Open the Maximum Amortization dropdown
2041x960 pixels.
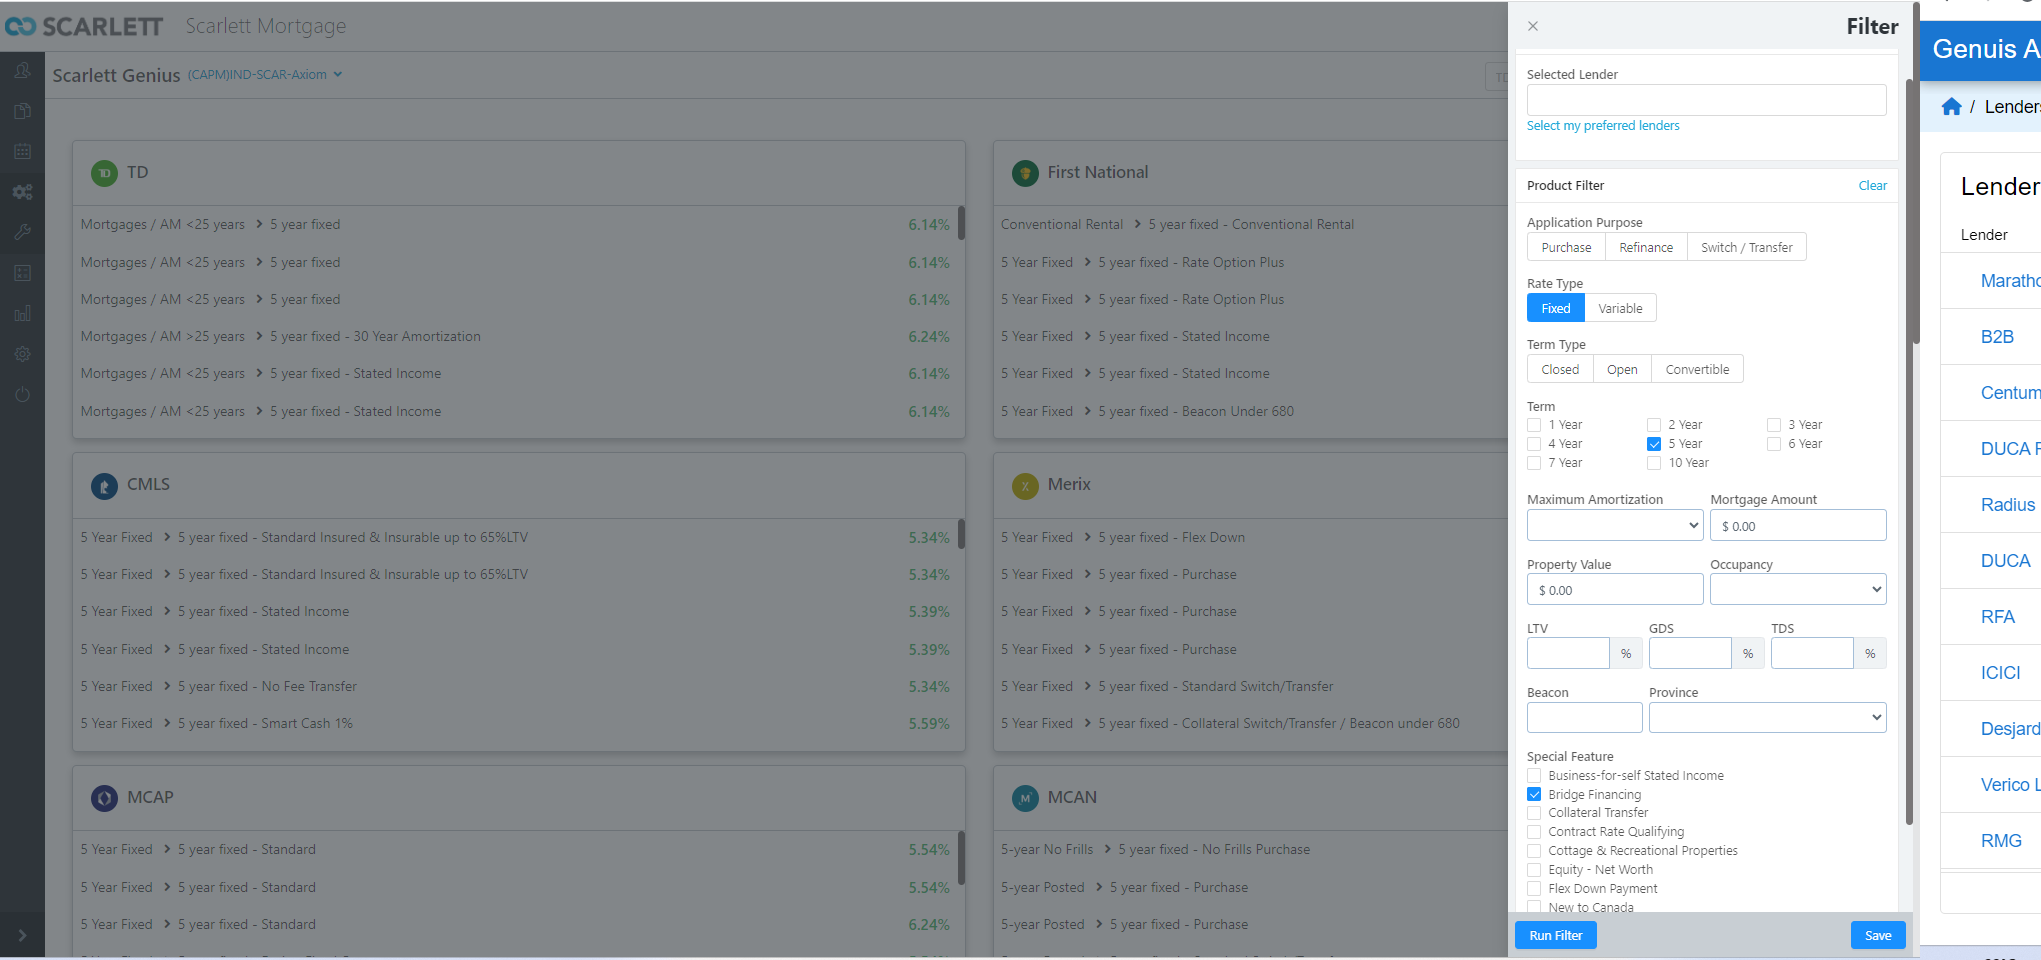(1615, 525)
